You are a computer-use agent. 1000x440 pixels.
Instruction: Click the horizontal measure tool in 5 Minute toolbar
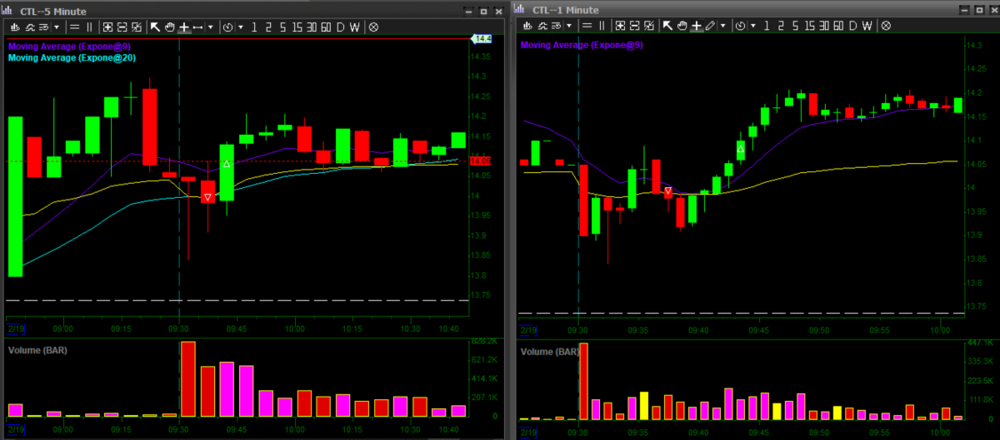click(x=198, y=27)
